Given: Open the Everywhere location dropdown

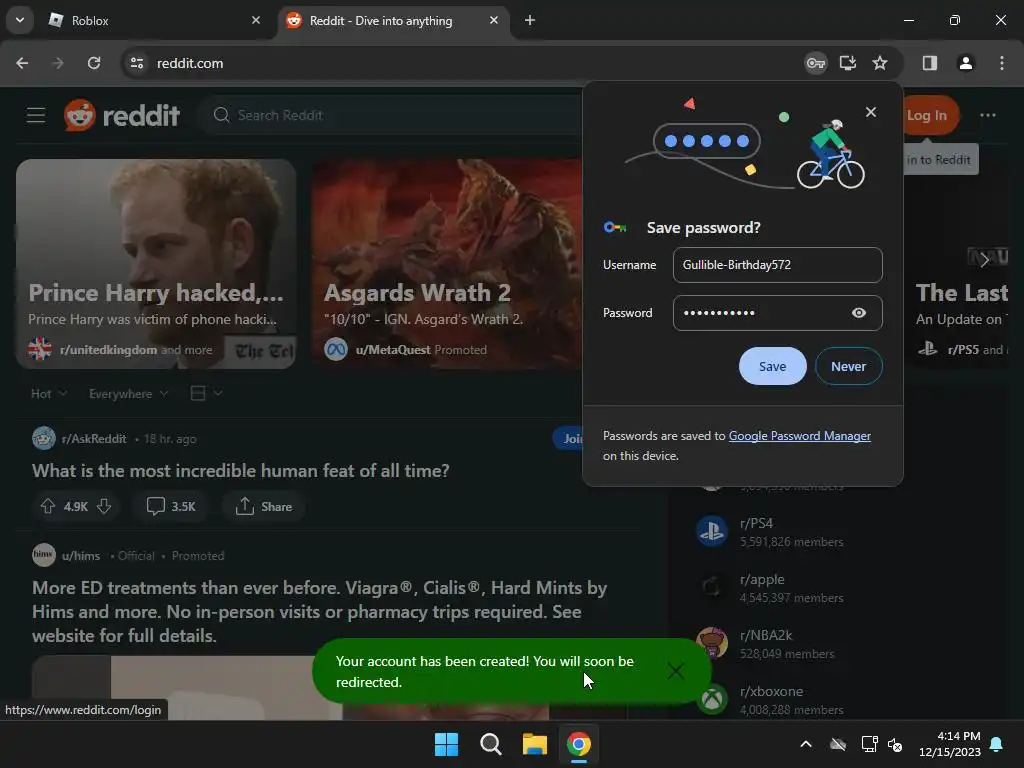Looking at the screenshot, I should point(128,394).
